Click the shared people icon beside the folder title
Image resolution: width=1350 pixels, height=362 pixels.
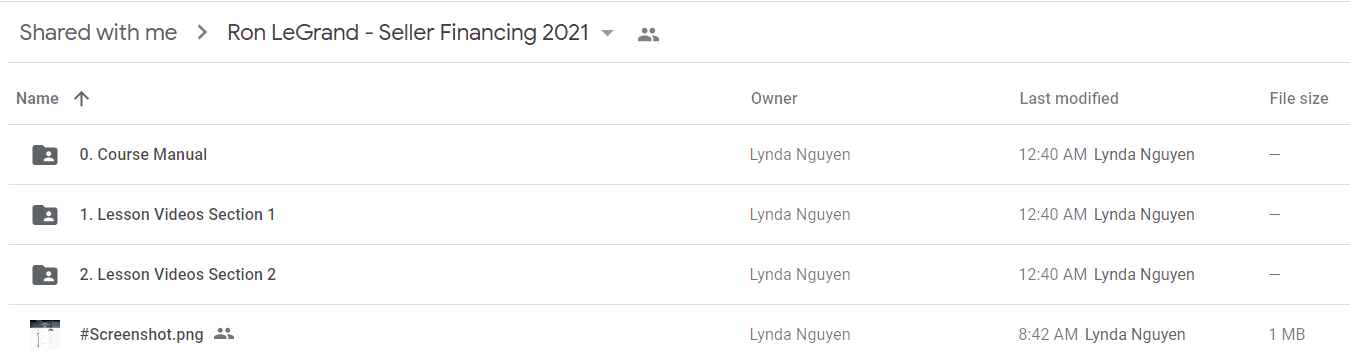(648, 34)
